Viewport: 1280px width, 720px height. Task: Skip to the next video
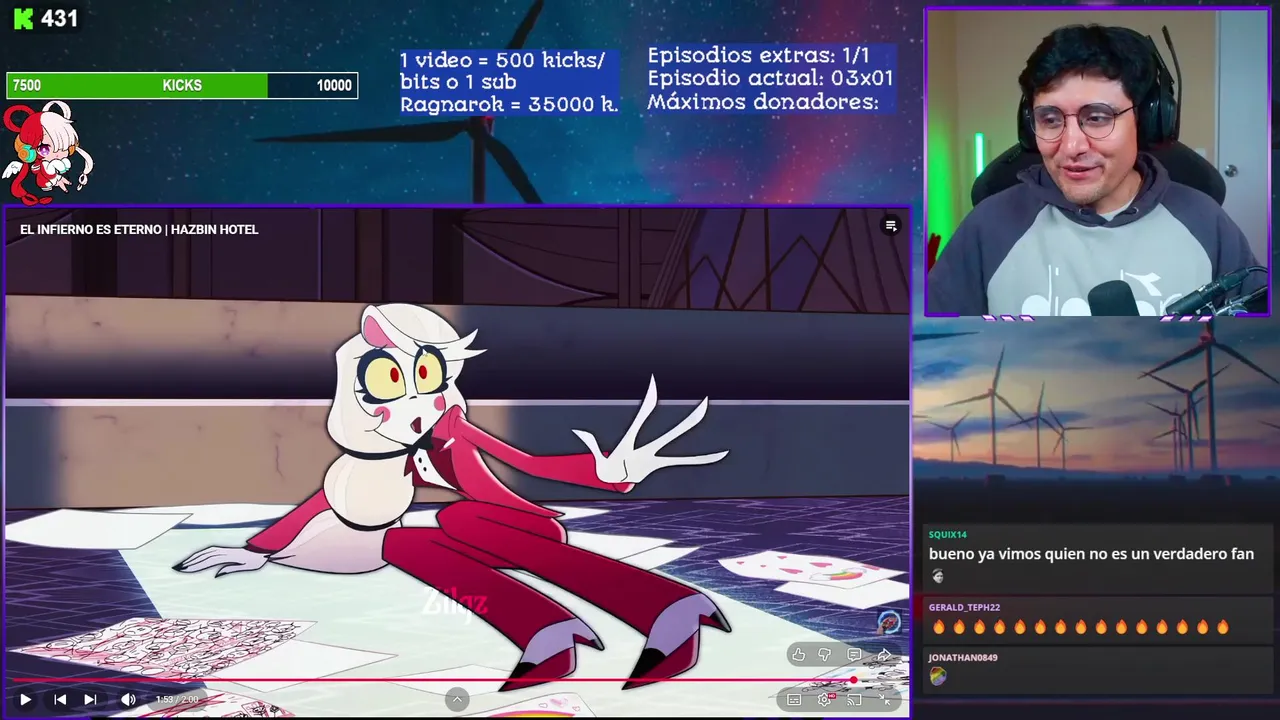(90, 700)
